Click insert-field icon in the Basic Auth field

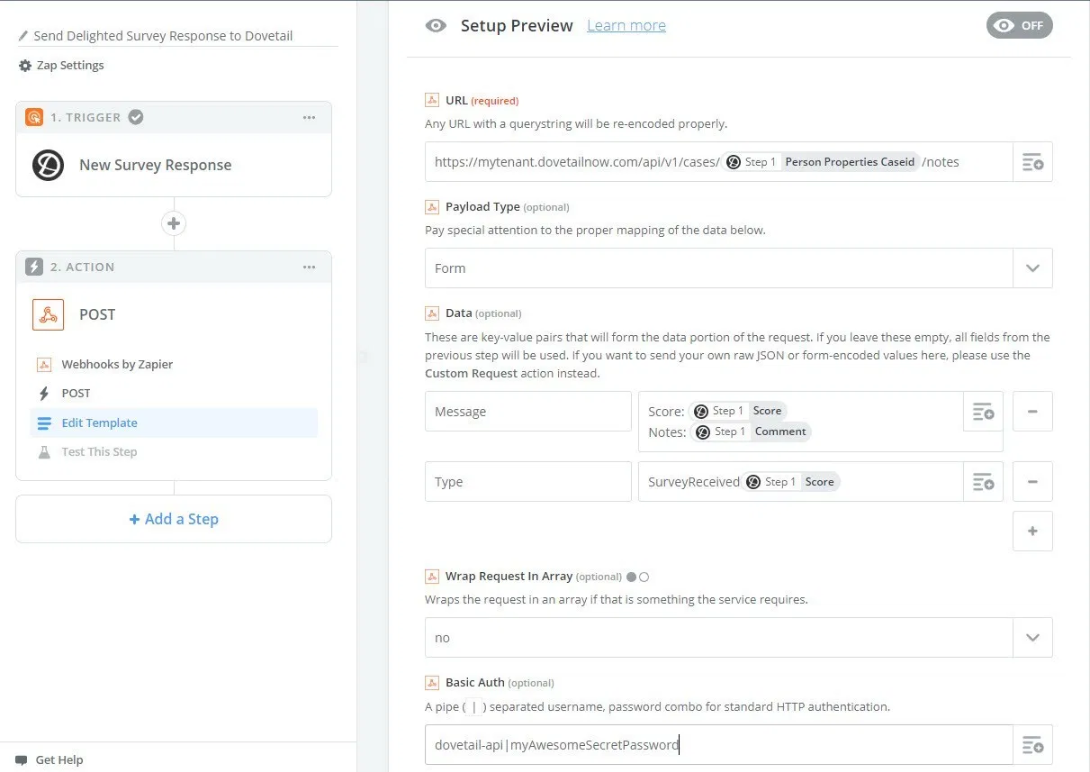tap(1032, 745)
